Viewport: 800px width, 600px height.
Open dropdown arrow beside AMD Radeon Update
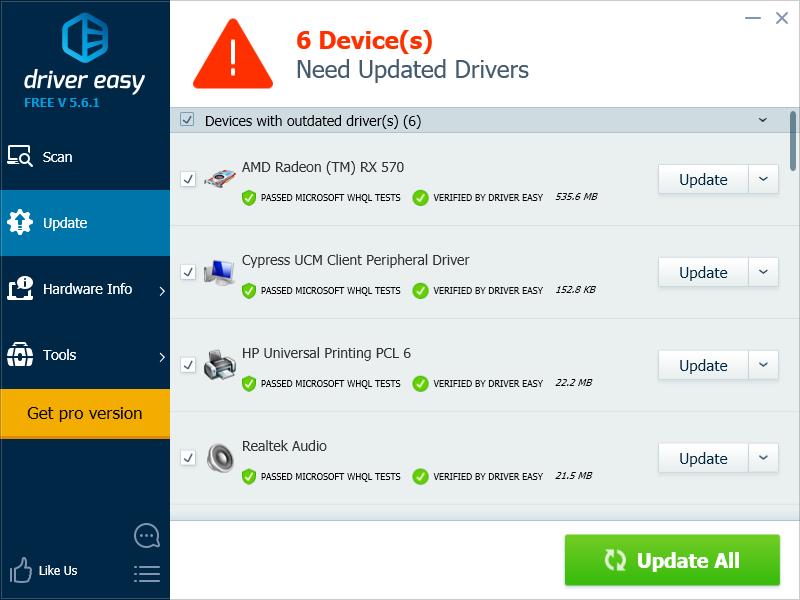click(763, 179)
